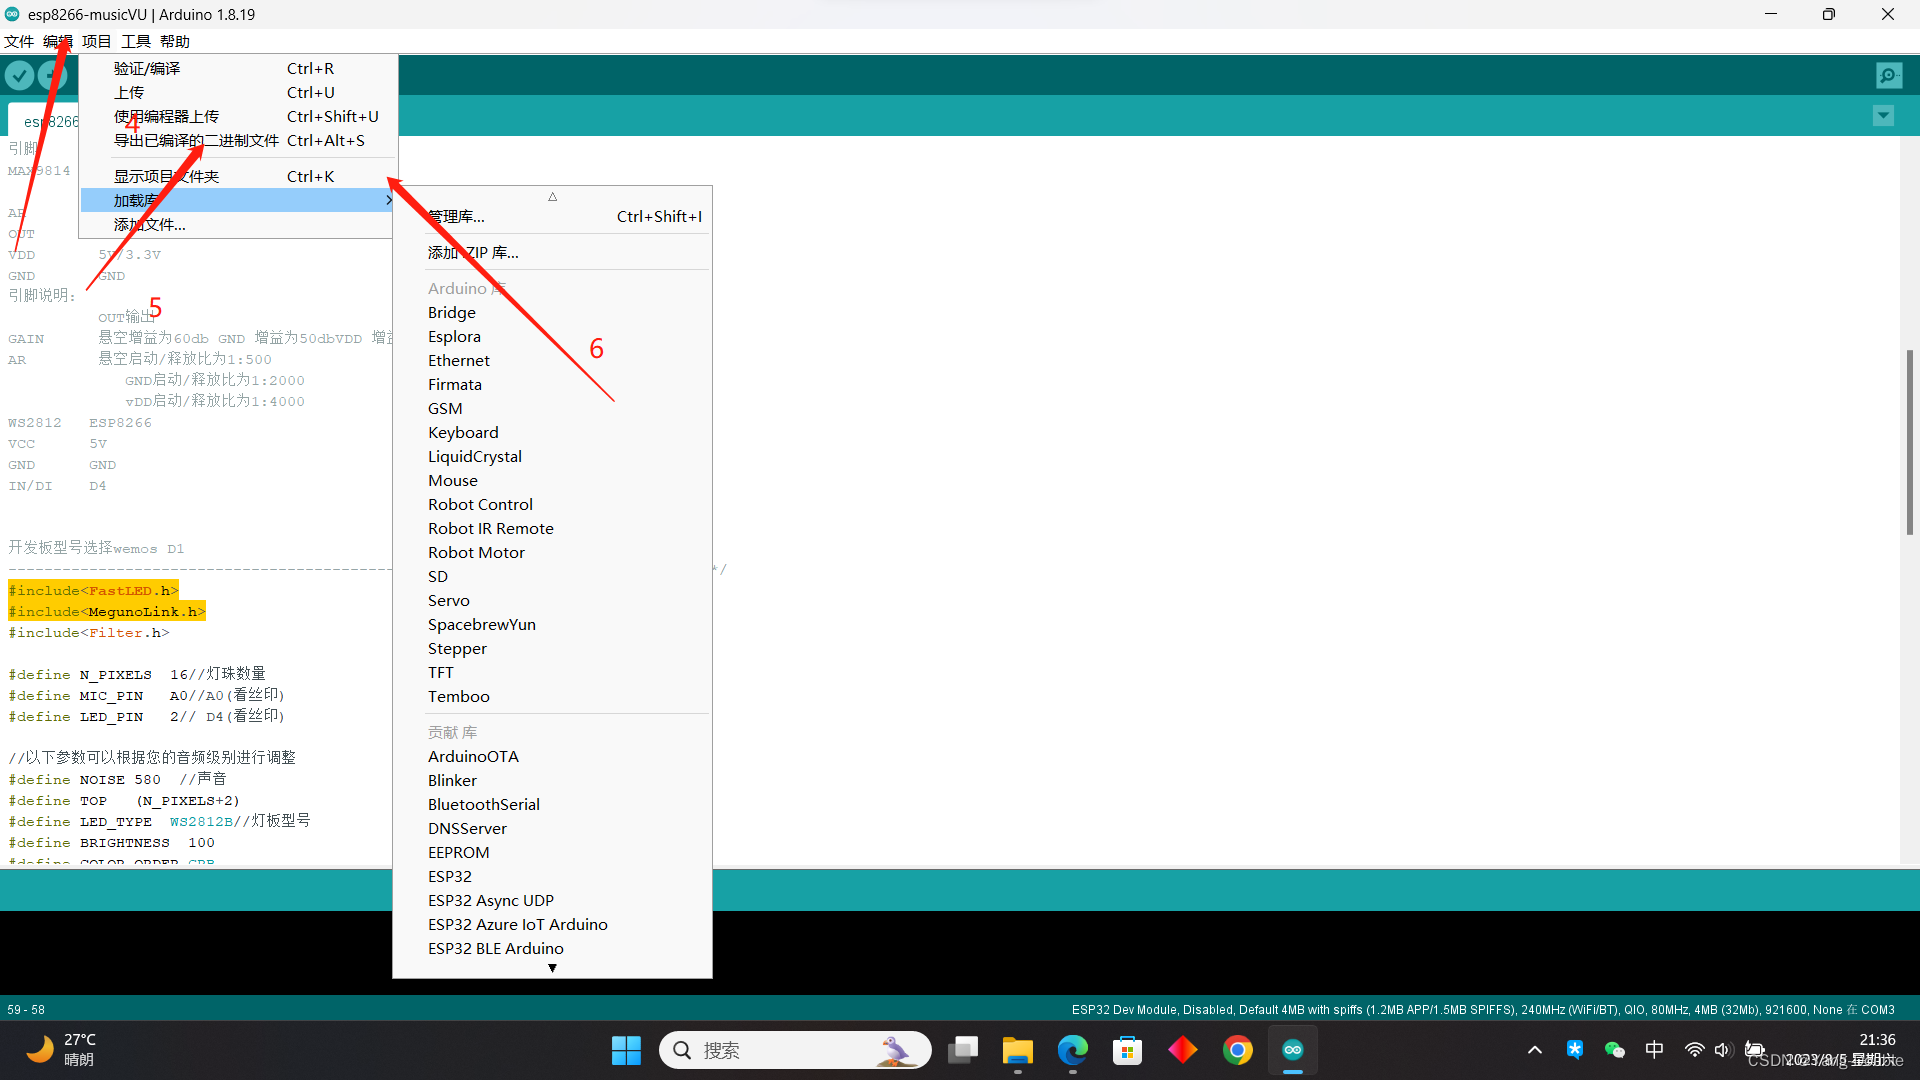Open the Microsoft Store taskbar icon
This screenshot has width=1920, height=1080.
1127,1050
